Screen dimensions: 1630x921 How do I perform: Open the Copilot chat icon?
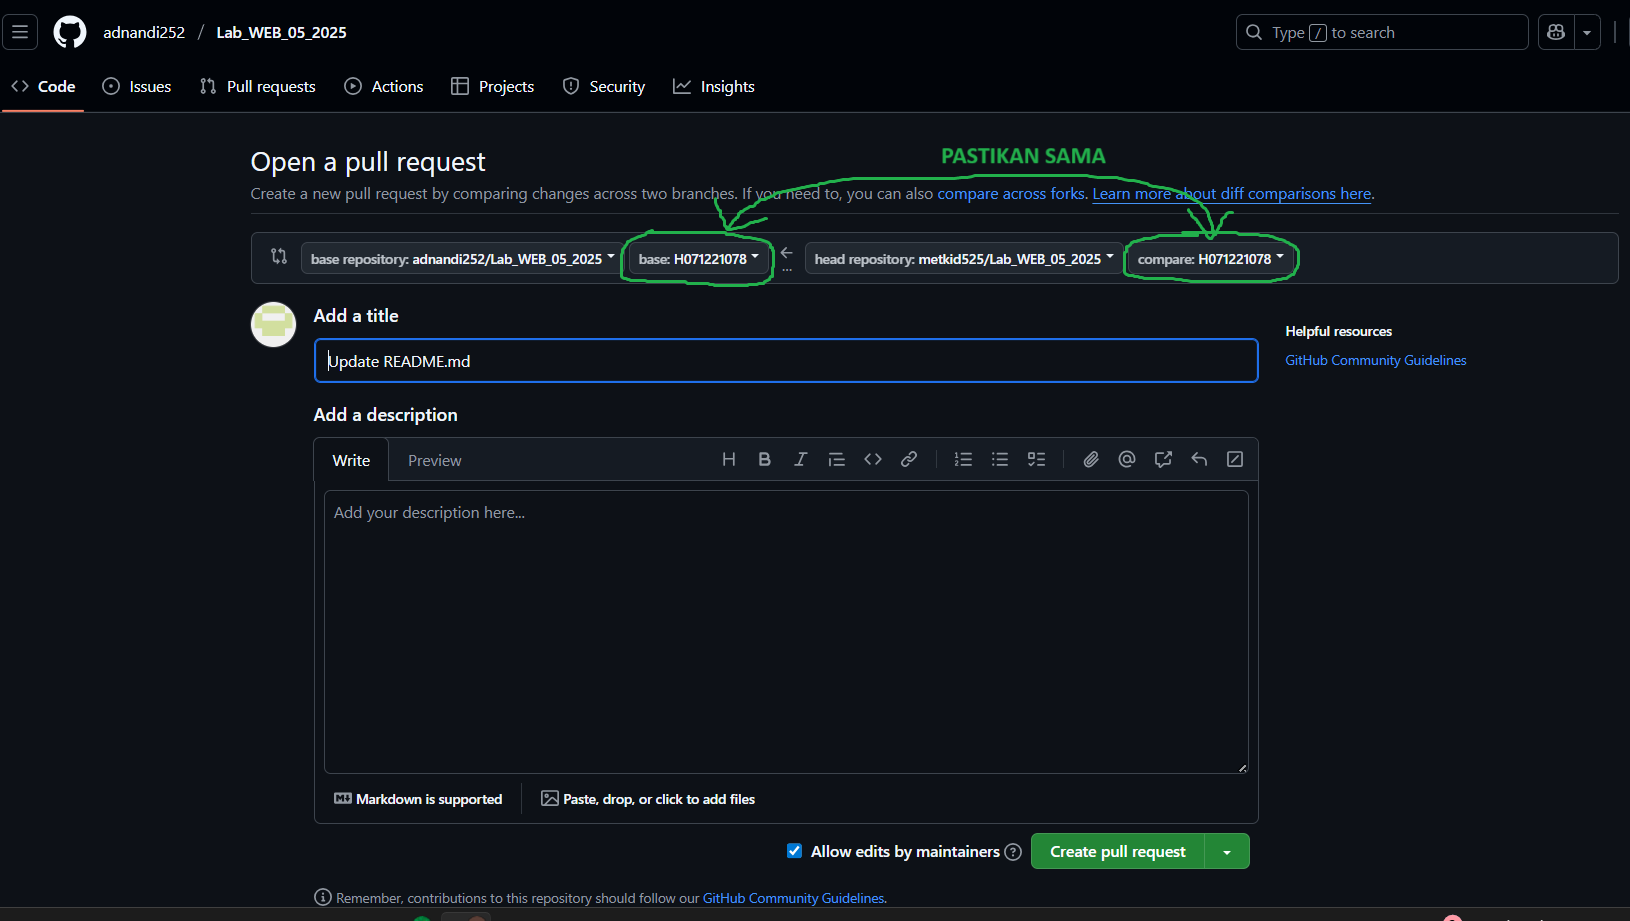point(1556,32)
